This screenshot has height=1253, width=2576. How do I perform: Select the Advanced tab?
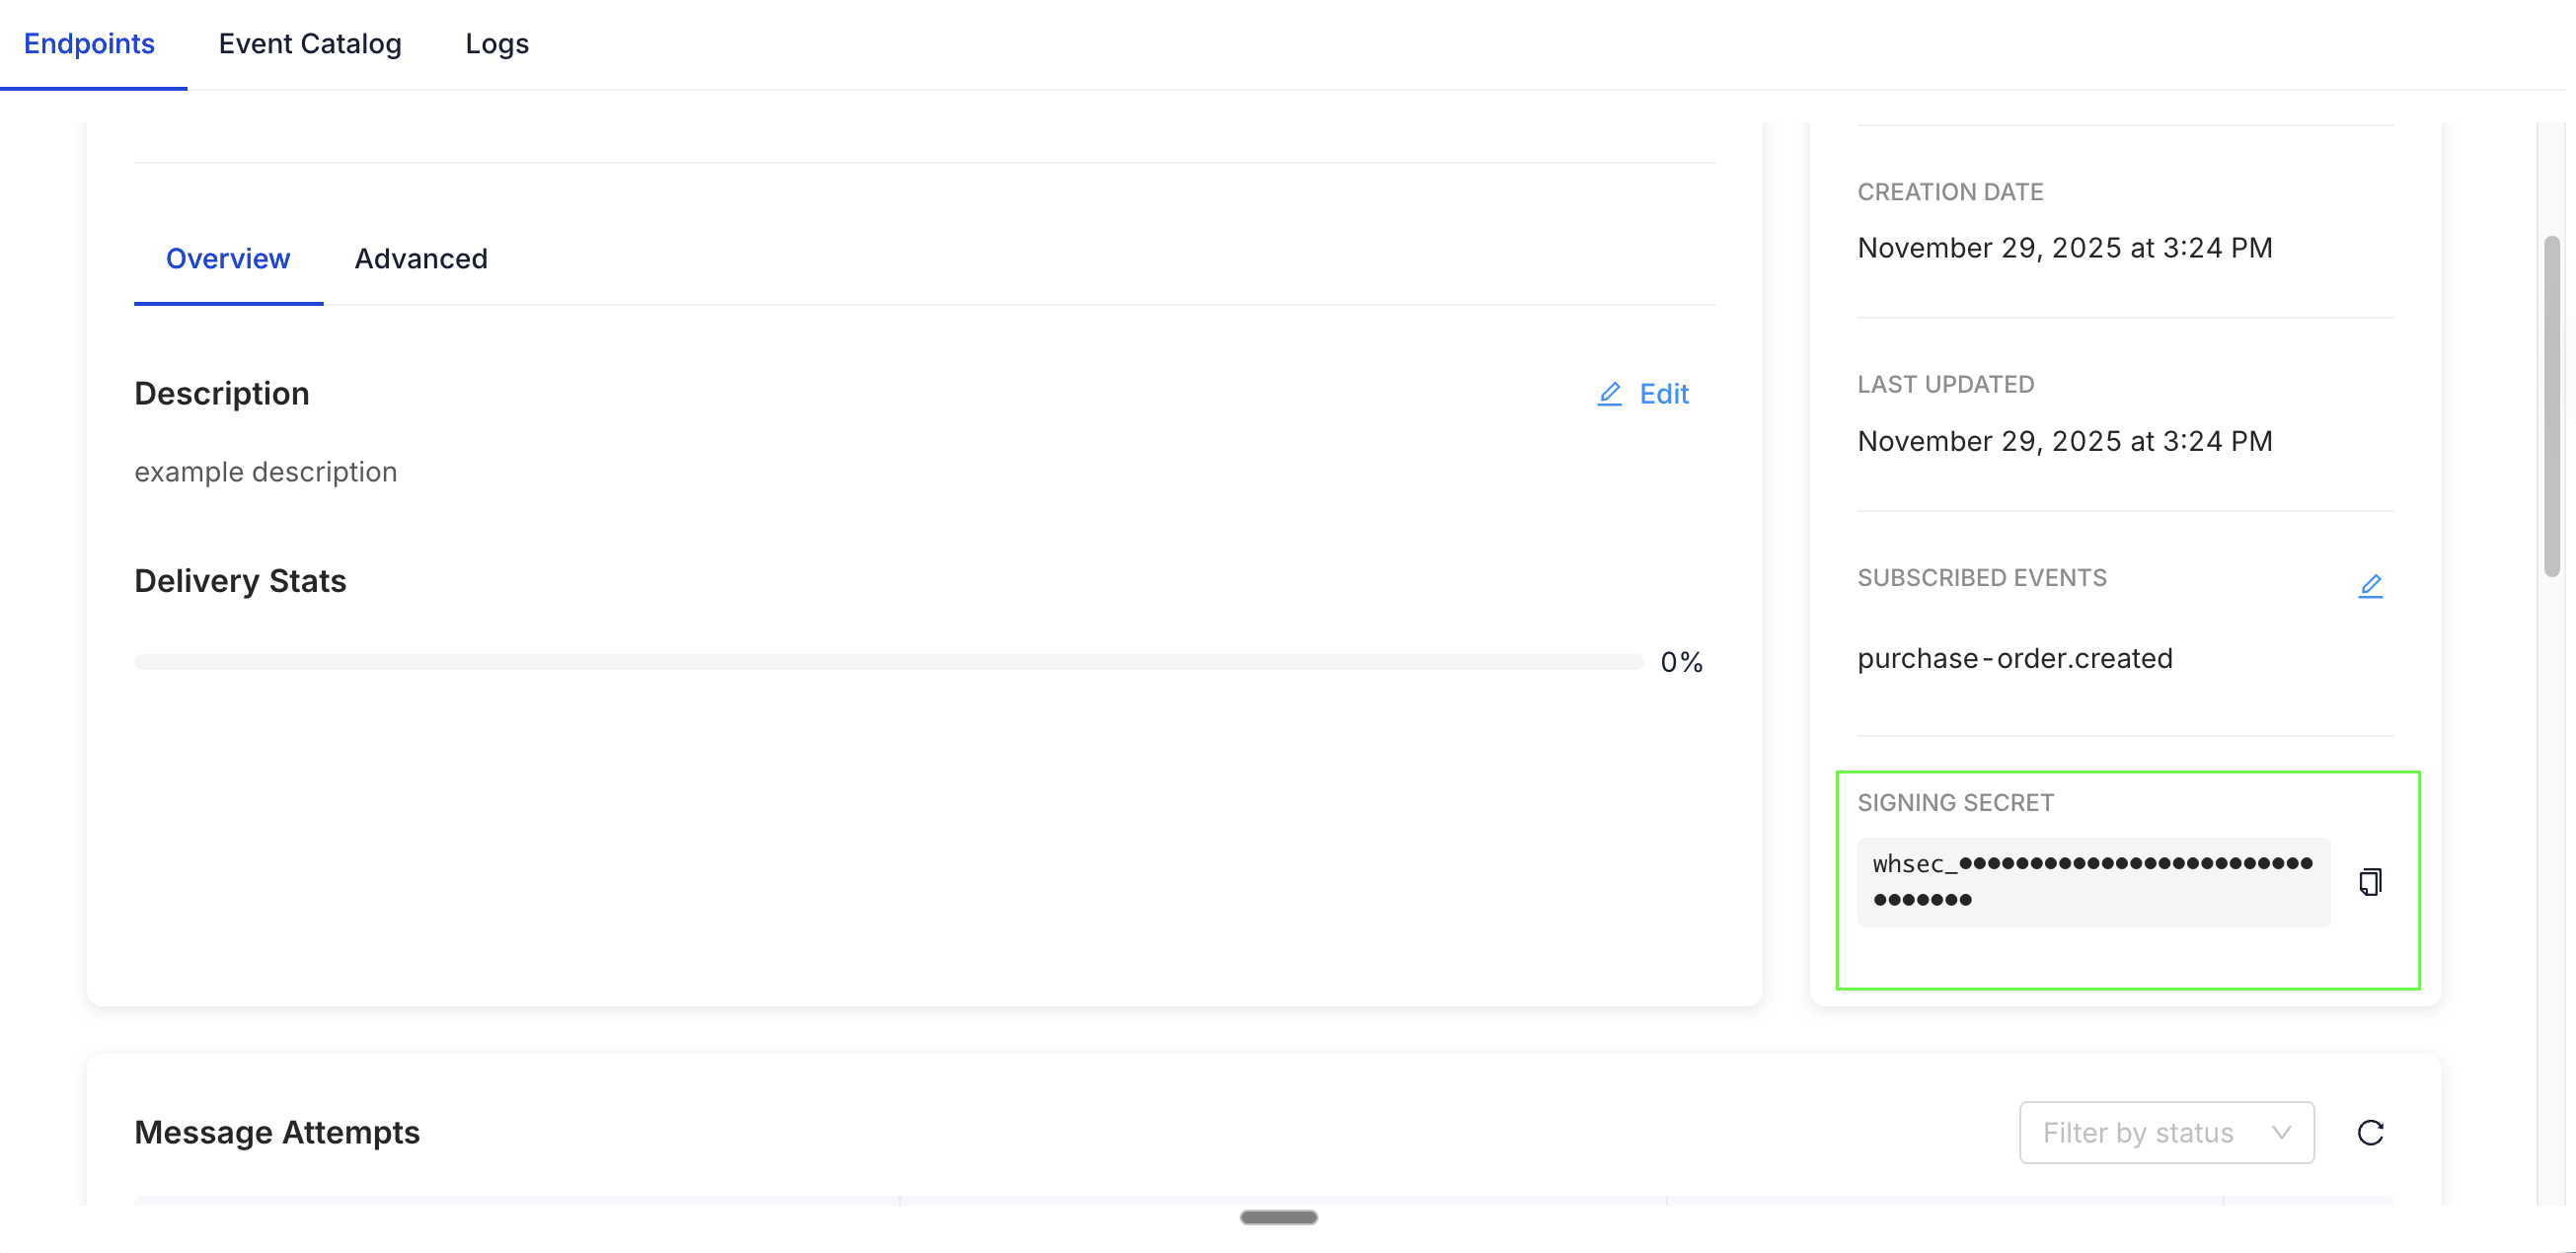[420, 259]
